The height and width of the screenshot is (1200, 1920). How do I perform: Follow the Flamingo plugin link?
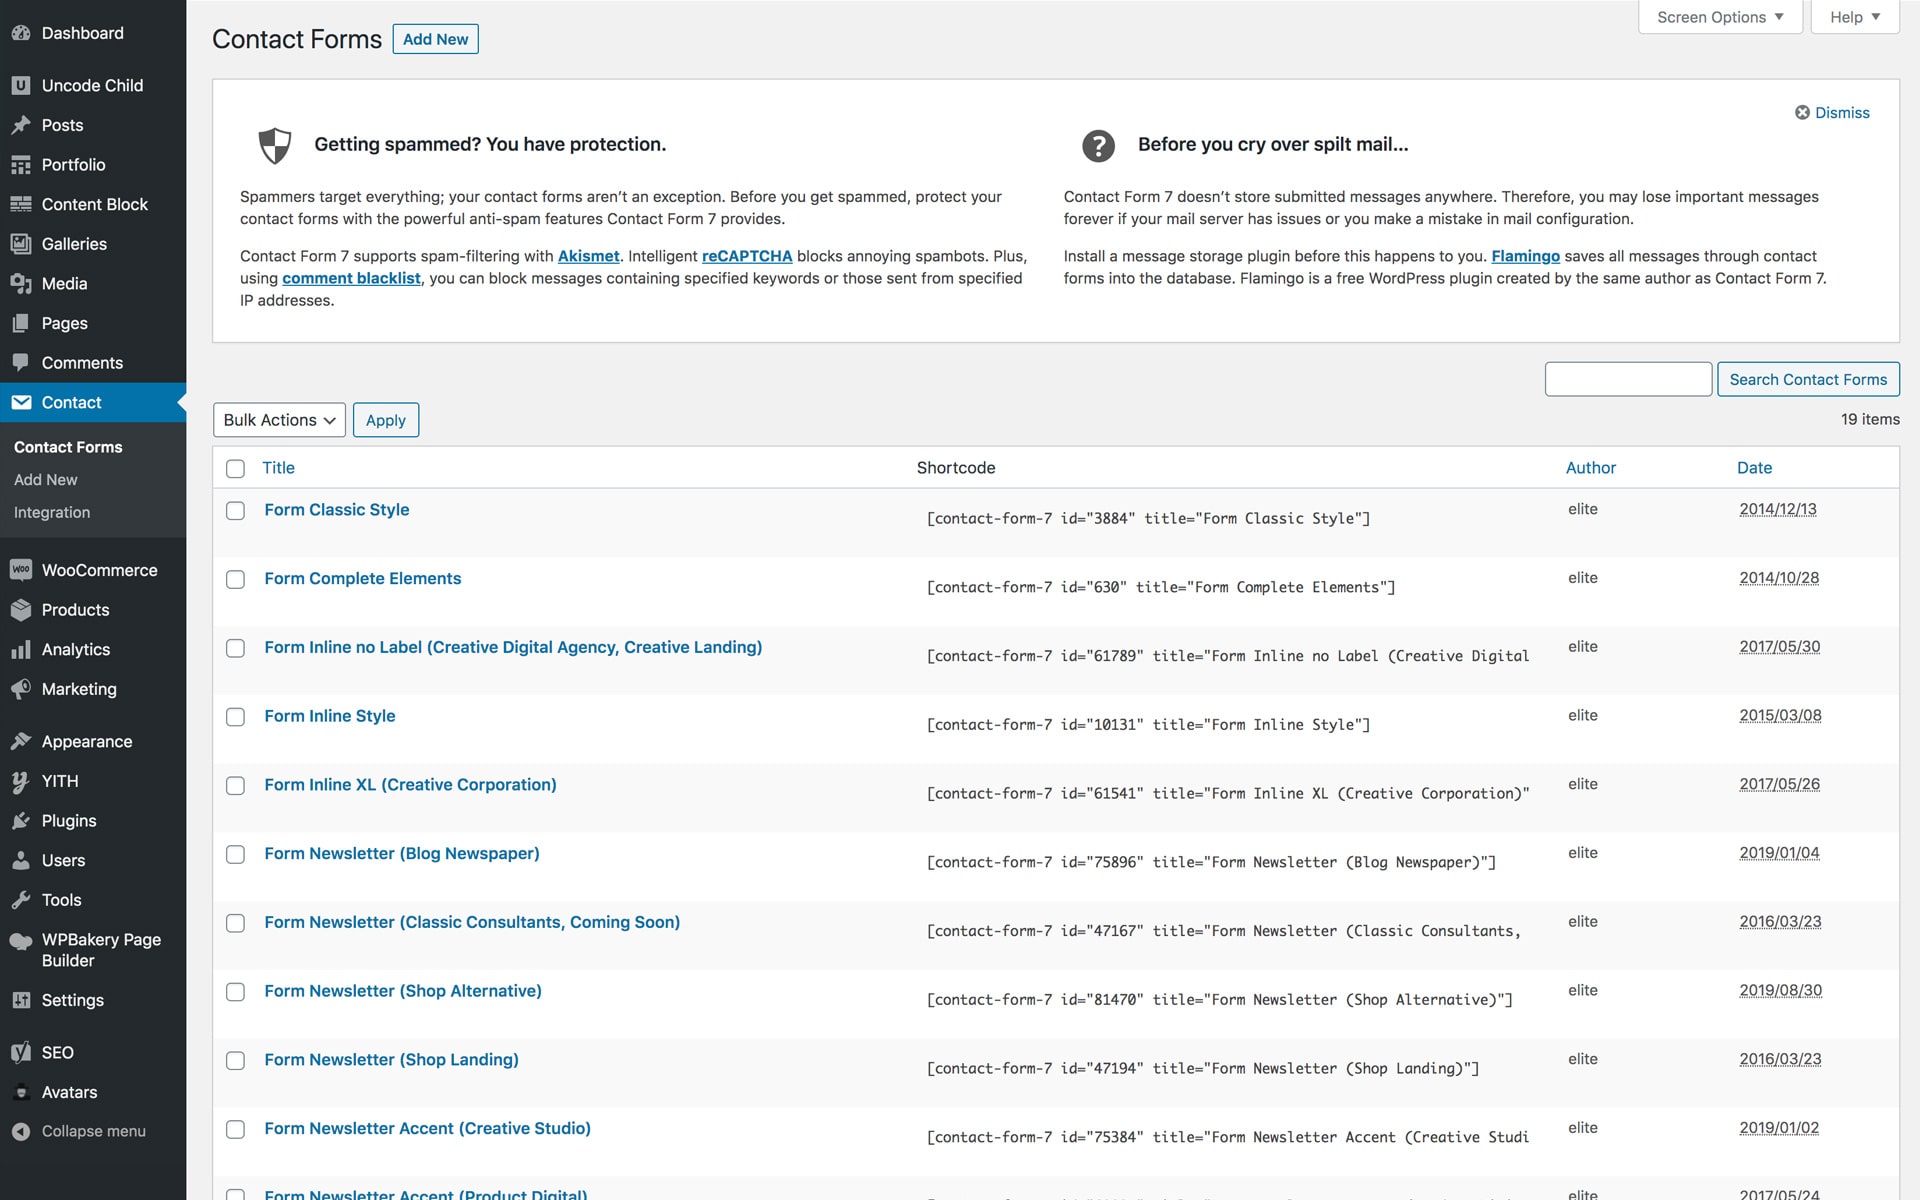coord(1524,256)
